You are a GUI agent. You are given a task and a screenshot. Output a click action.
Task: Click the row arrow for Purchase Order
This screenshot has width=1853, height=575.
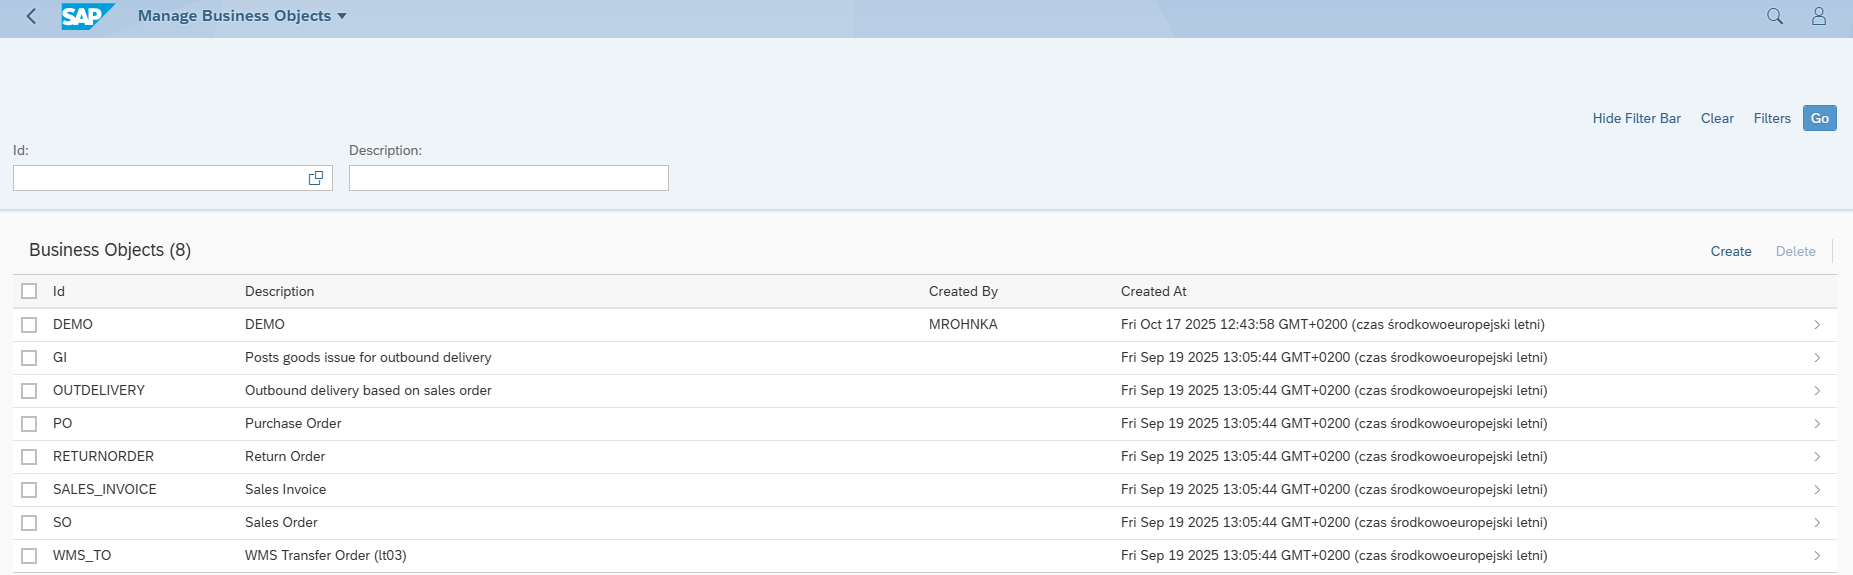coord(1817,424)
